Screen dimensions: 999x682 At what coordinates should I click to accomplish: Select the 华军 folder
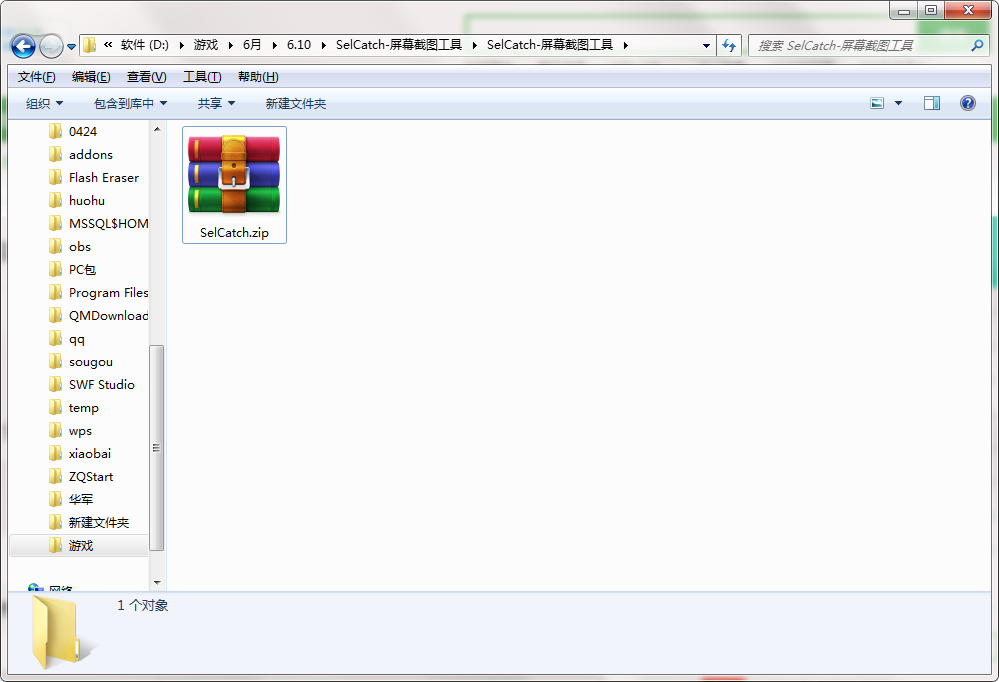pyautogui.click(x=81, y=500)
